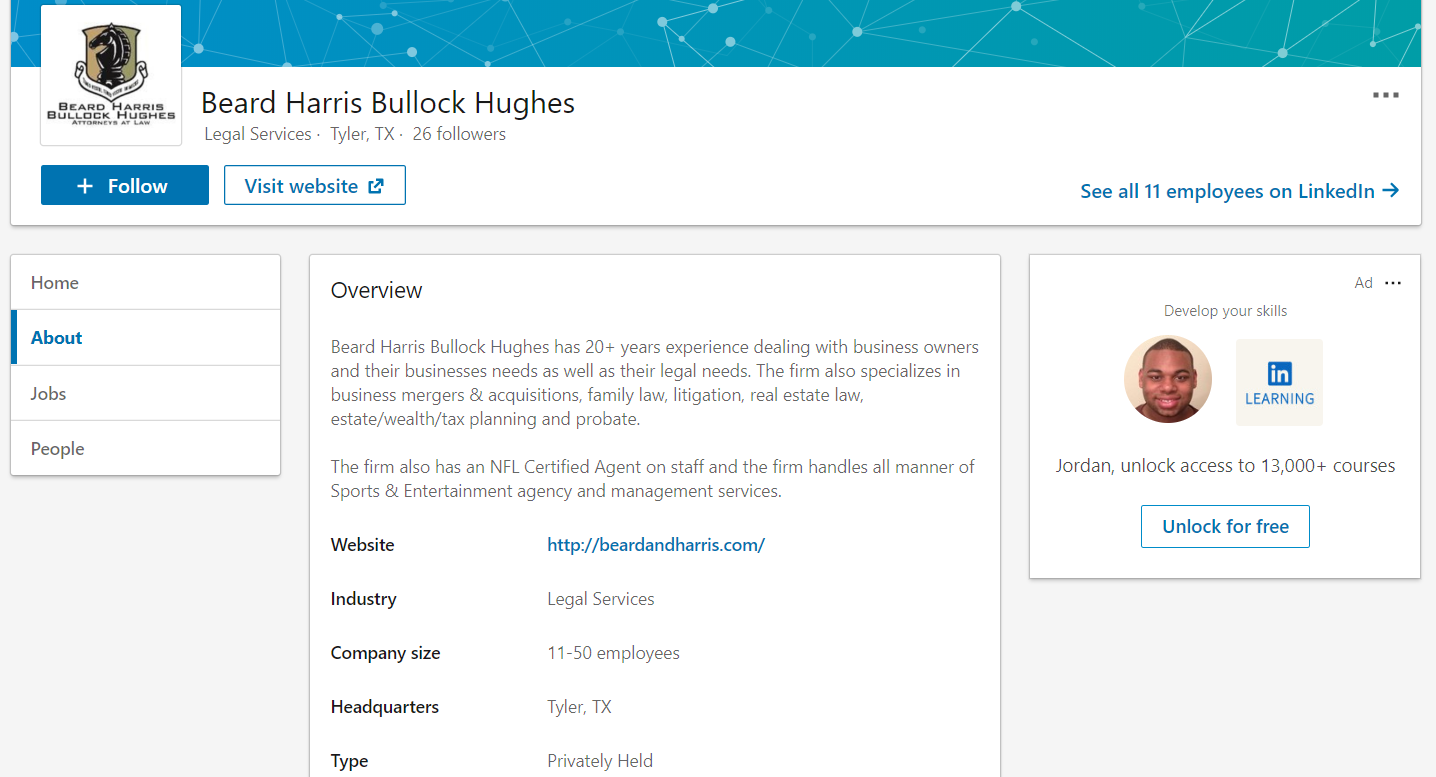Click the 'Develop your skills' ad text
Screen dimensions: 1436x777
click(1225, 311)
